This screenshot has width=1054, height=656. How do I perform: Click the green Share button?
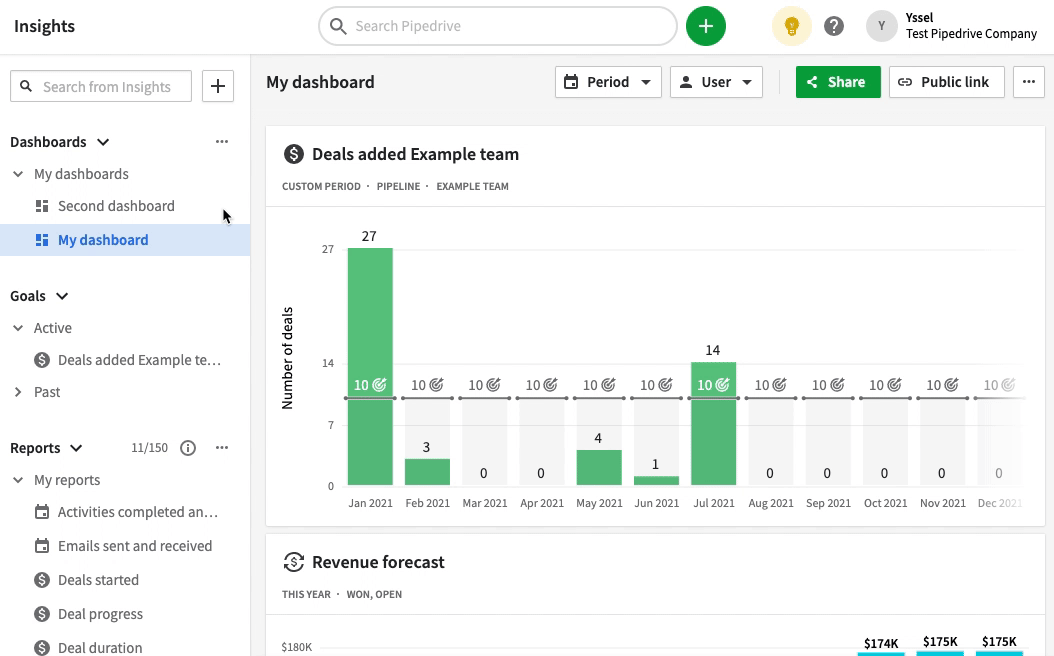point(838,82)
